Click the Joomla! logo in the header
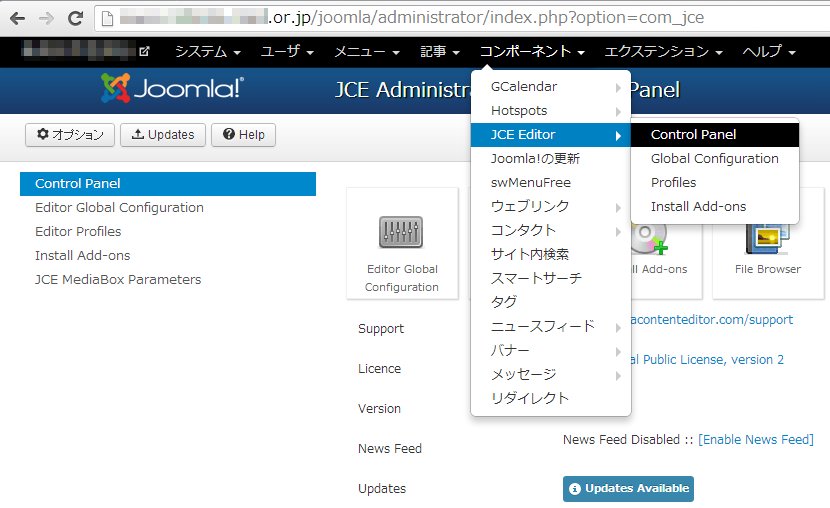The image size is (830, 508). point(172,89)
